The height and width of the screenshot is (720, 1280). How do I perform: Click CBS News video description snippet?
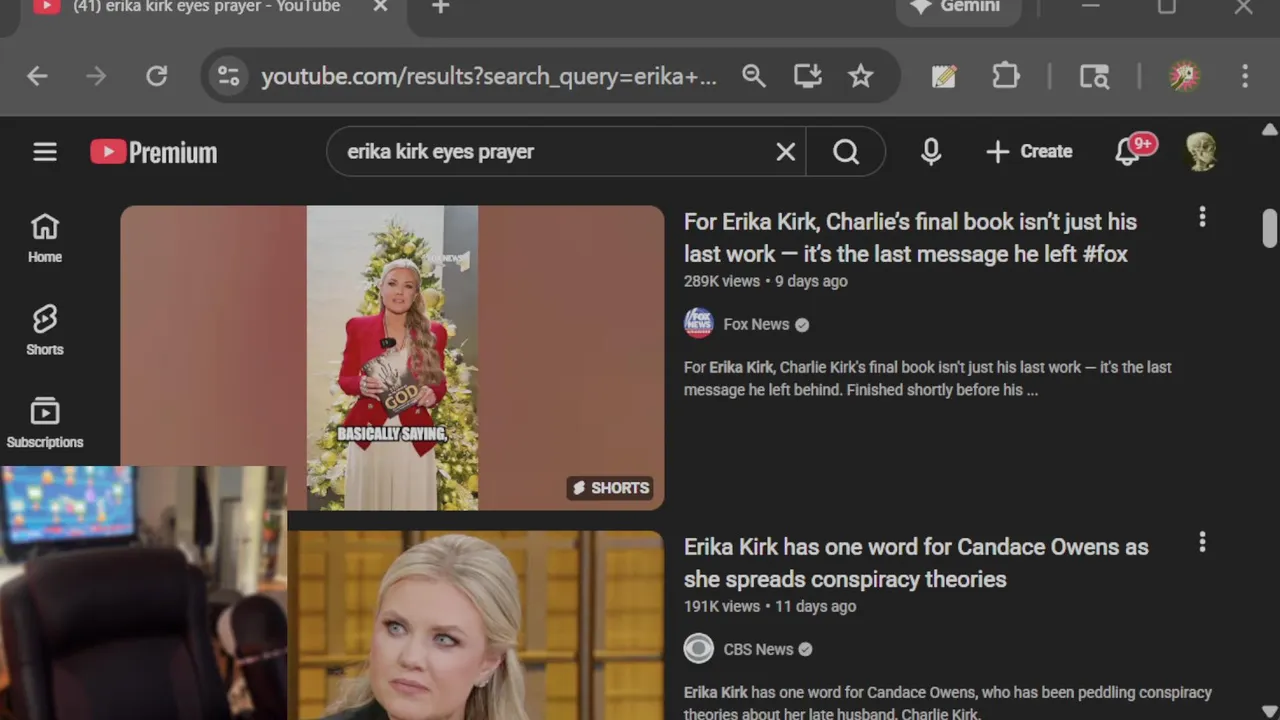(x=948, y=703)
